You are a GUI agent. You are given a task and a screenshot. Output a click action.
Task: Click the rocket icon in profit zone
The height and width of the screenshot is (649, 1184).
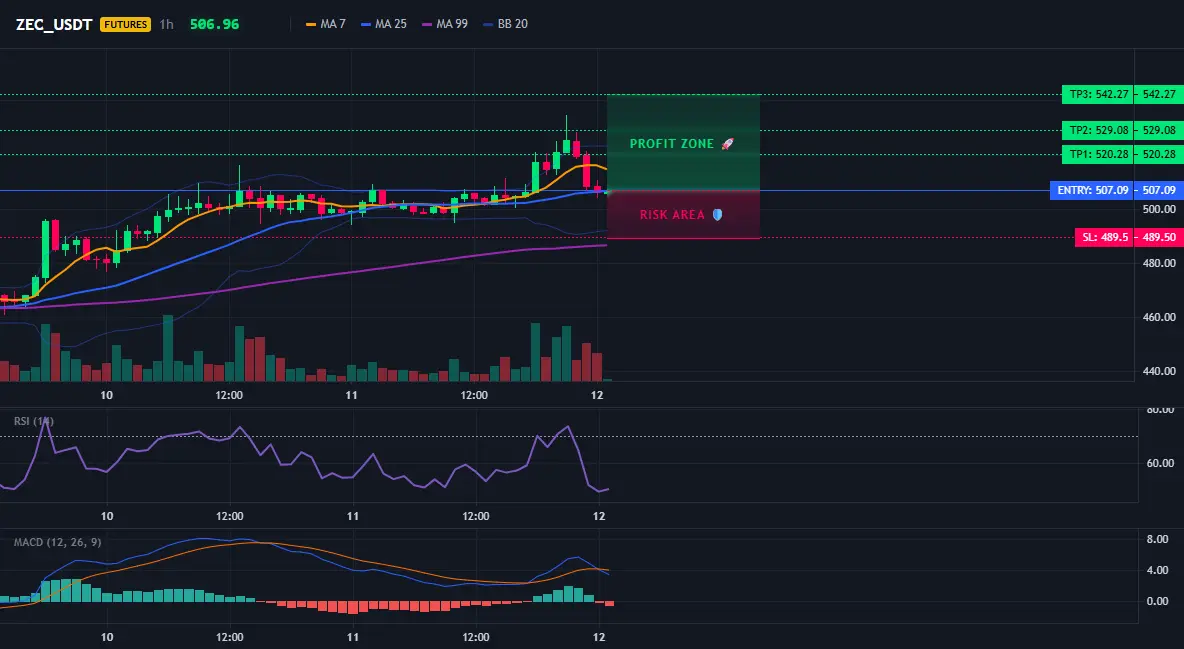point(727,144)
